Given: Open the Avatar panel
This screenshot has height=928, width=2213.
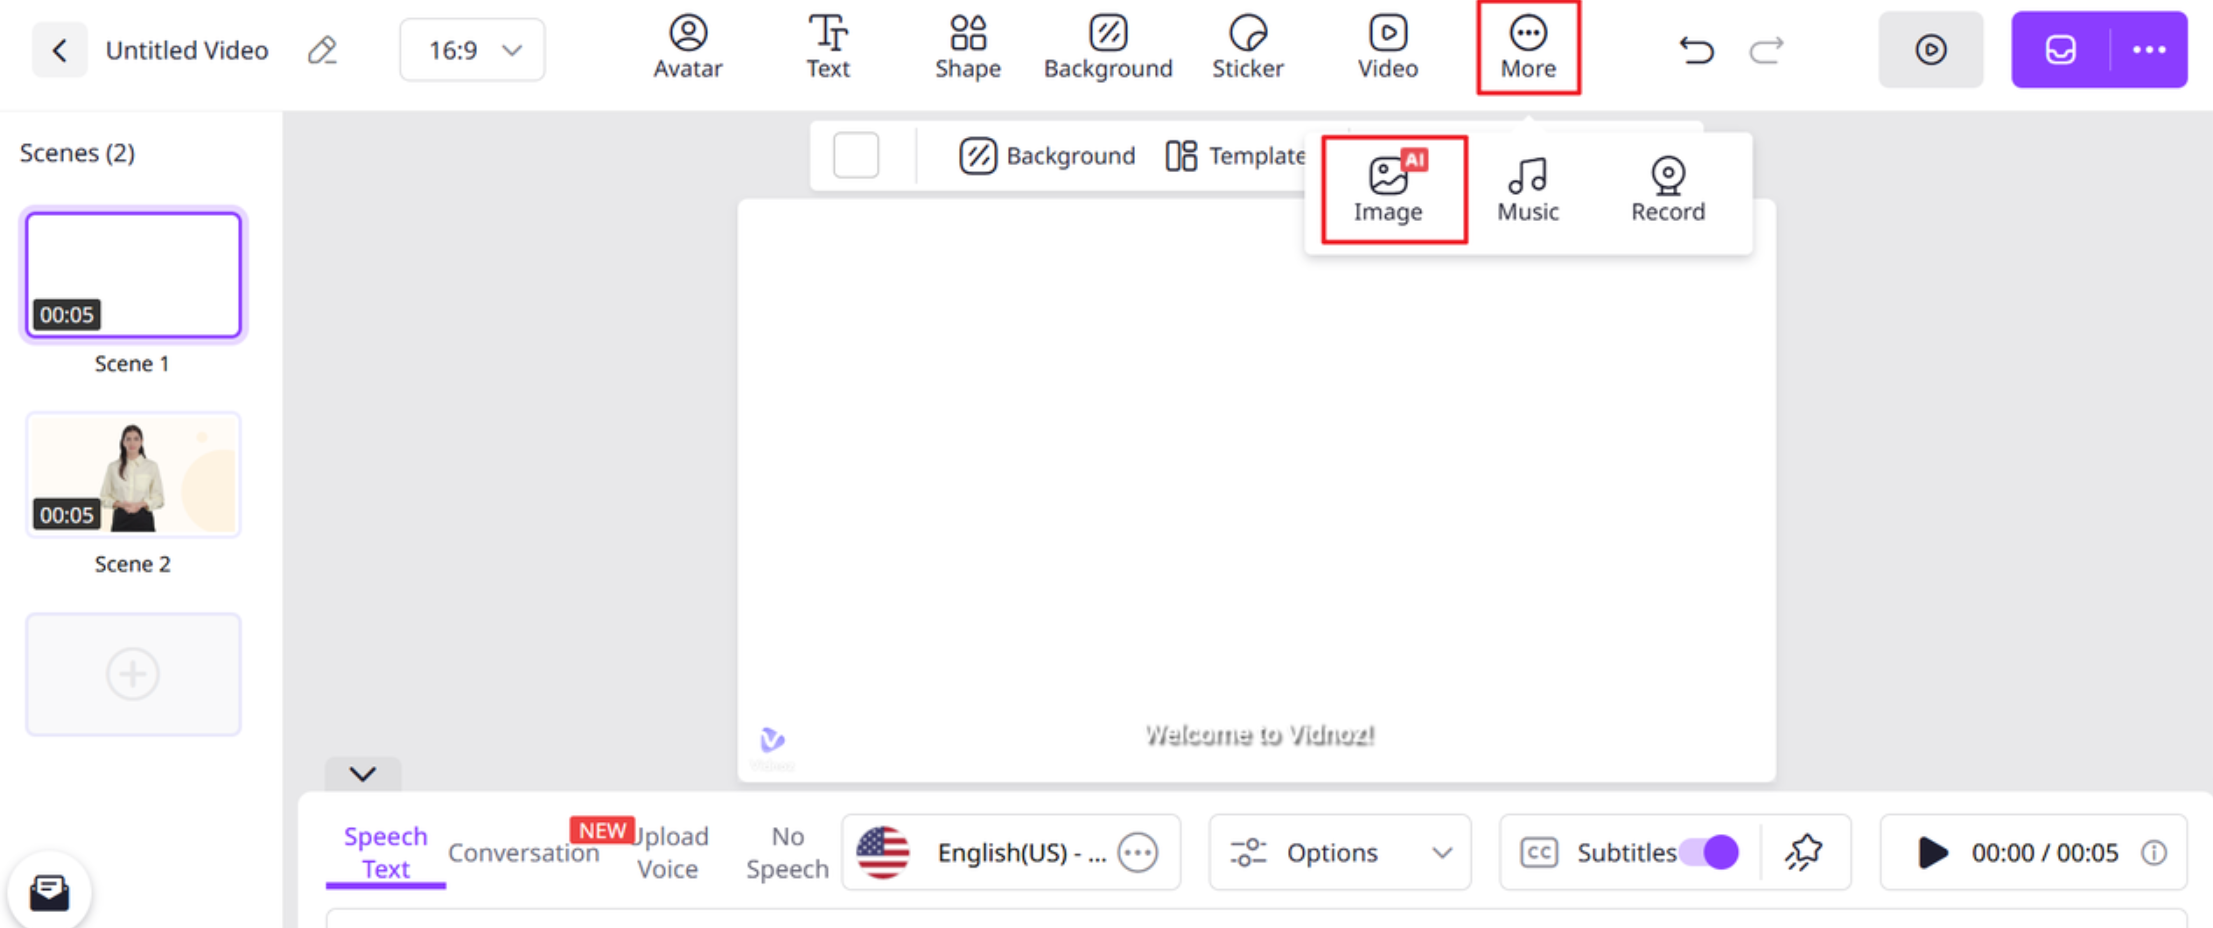Looking at the screenshot, I should [x=687, y=47].
